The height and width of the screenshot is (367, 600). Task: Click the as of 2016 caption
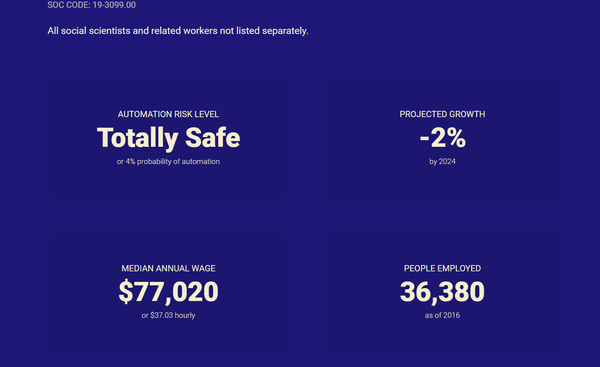[x=442, y=315]
